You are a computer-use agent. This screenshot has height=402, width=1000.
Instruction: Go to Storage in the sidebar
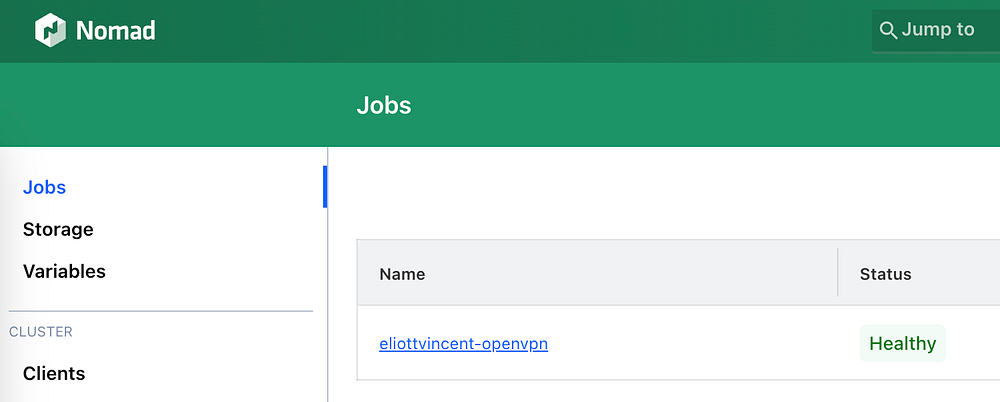tap(58, 229)
